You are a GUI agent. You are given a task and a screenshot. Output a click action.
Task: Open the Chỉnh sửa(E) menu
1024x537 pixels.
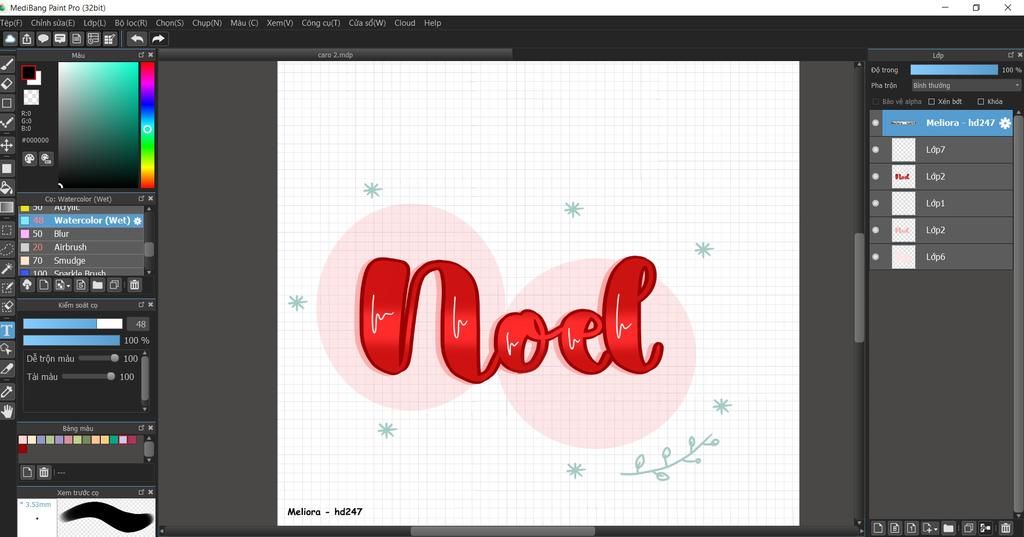coord(53,23)
